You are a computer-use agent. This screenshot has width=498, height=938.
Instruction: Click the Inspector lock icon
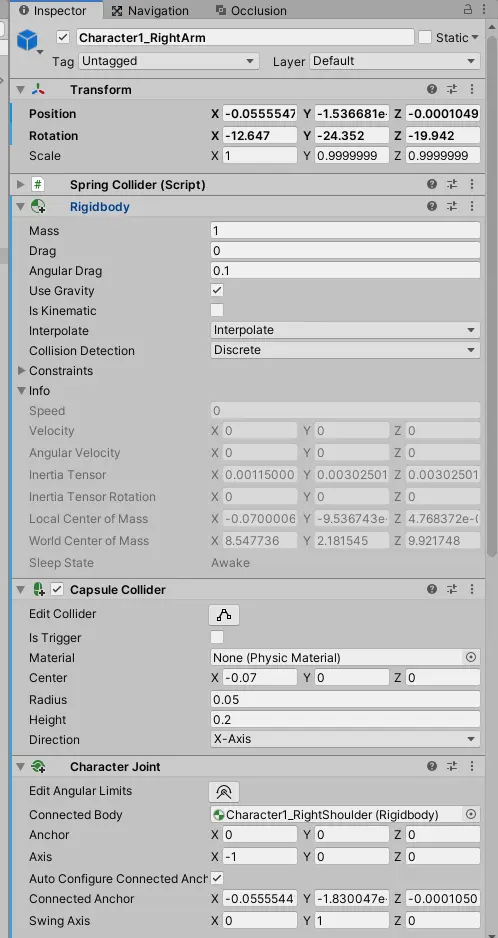(467, 10)
